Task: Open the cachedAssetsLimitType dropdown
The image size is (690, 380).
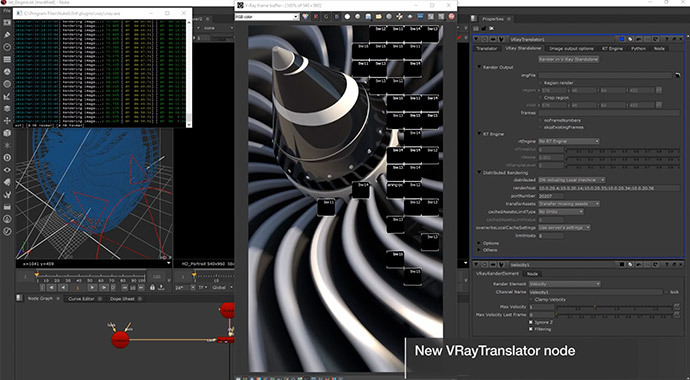Action: [561, 212]
